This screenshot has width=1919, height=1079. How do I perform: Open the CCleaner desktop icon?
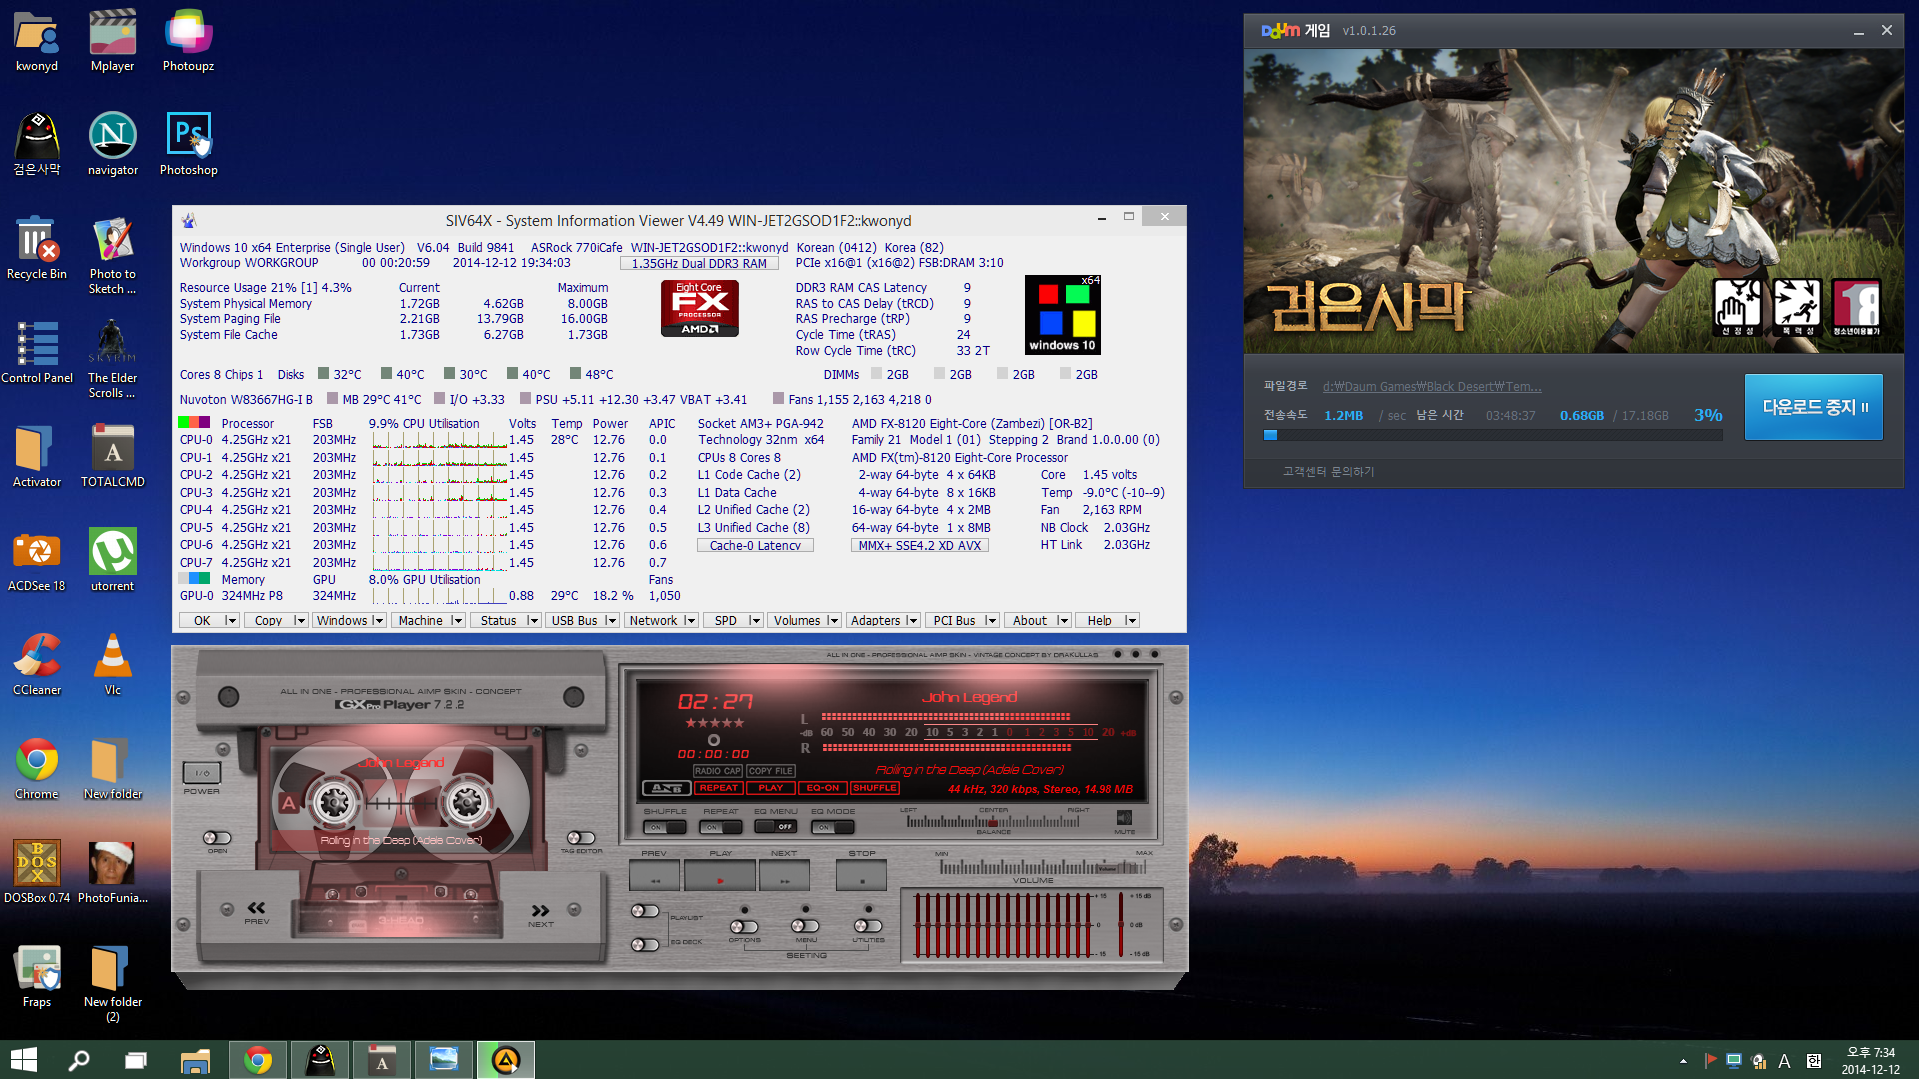(x=37, y=665)
